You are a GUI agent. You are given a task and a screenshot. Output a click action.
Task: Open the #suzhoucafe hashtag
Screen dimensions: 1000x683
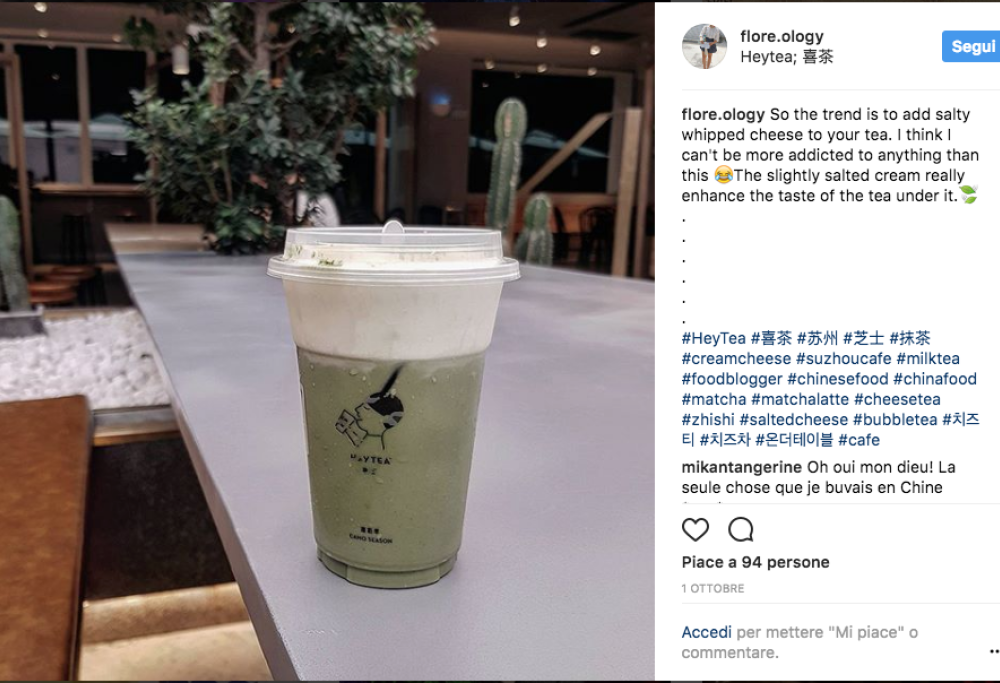[843, 358]
